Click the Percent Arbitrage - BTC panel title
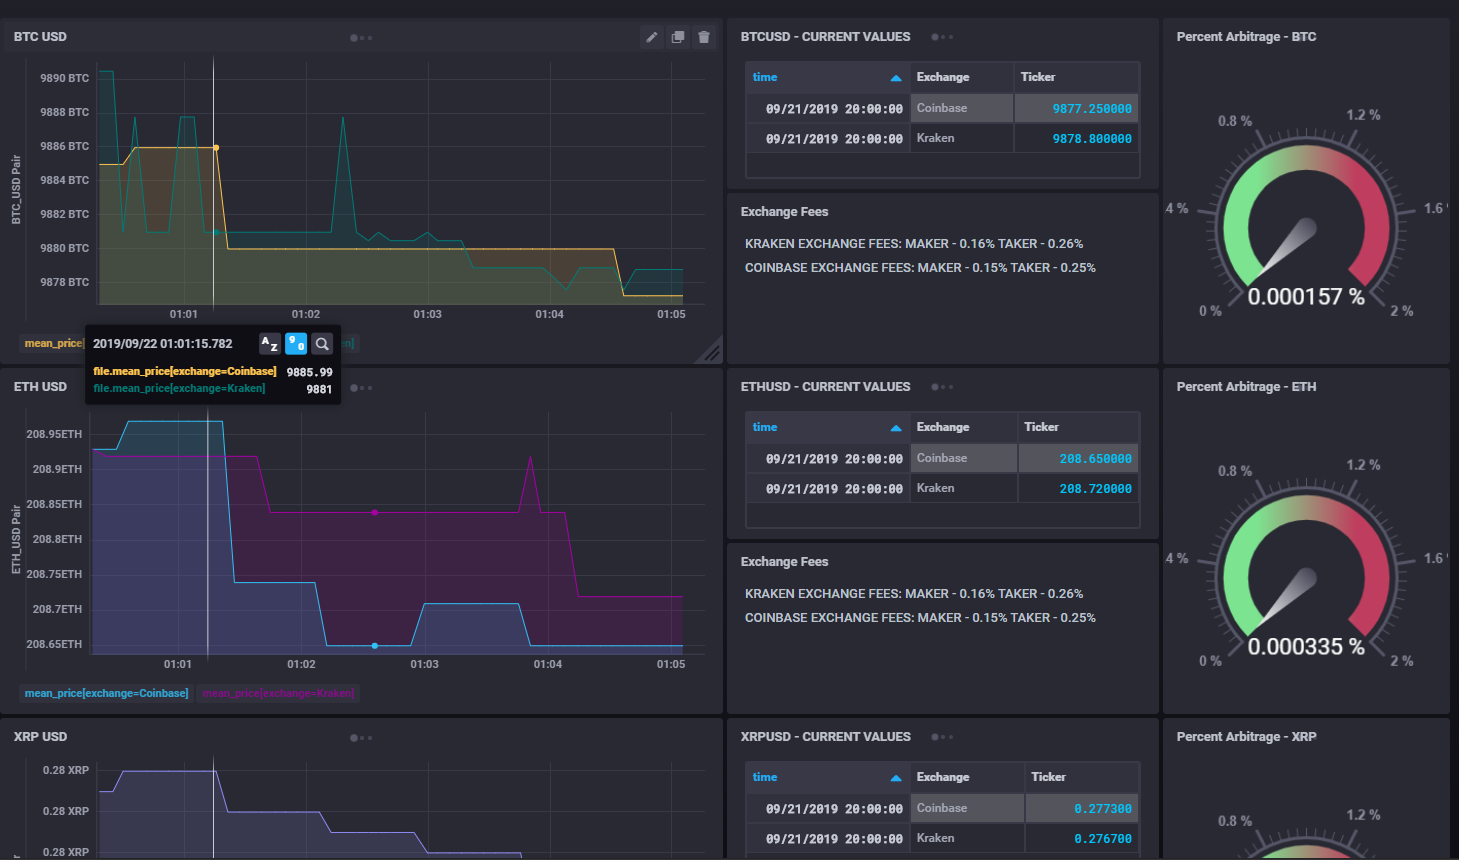The height and width of the screenshot is (860, 1459). tap(1246, 37)
